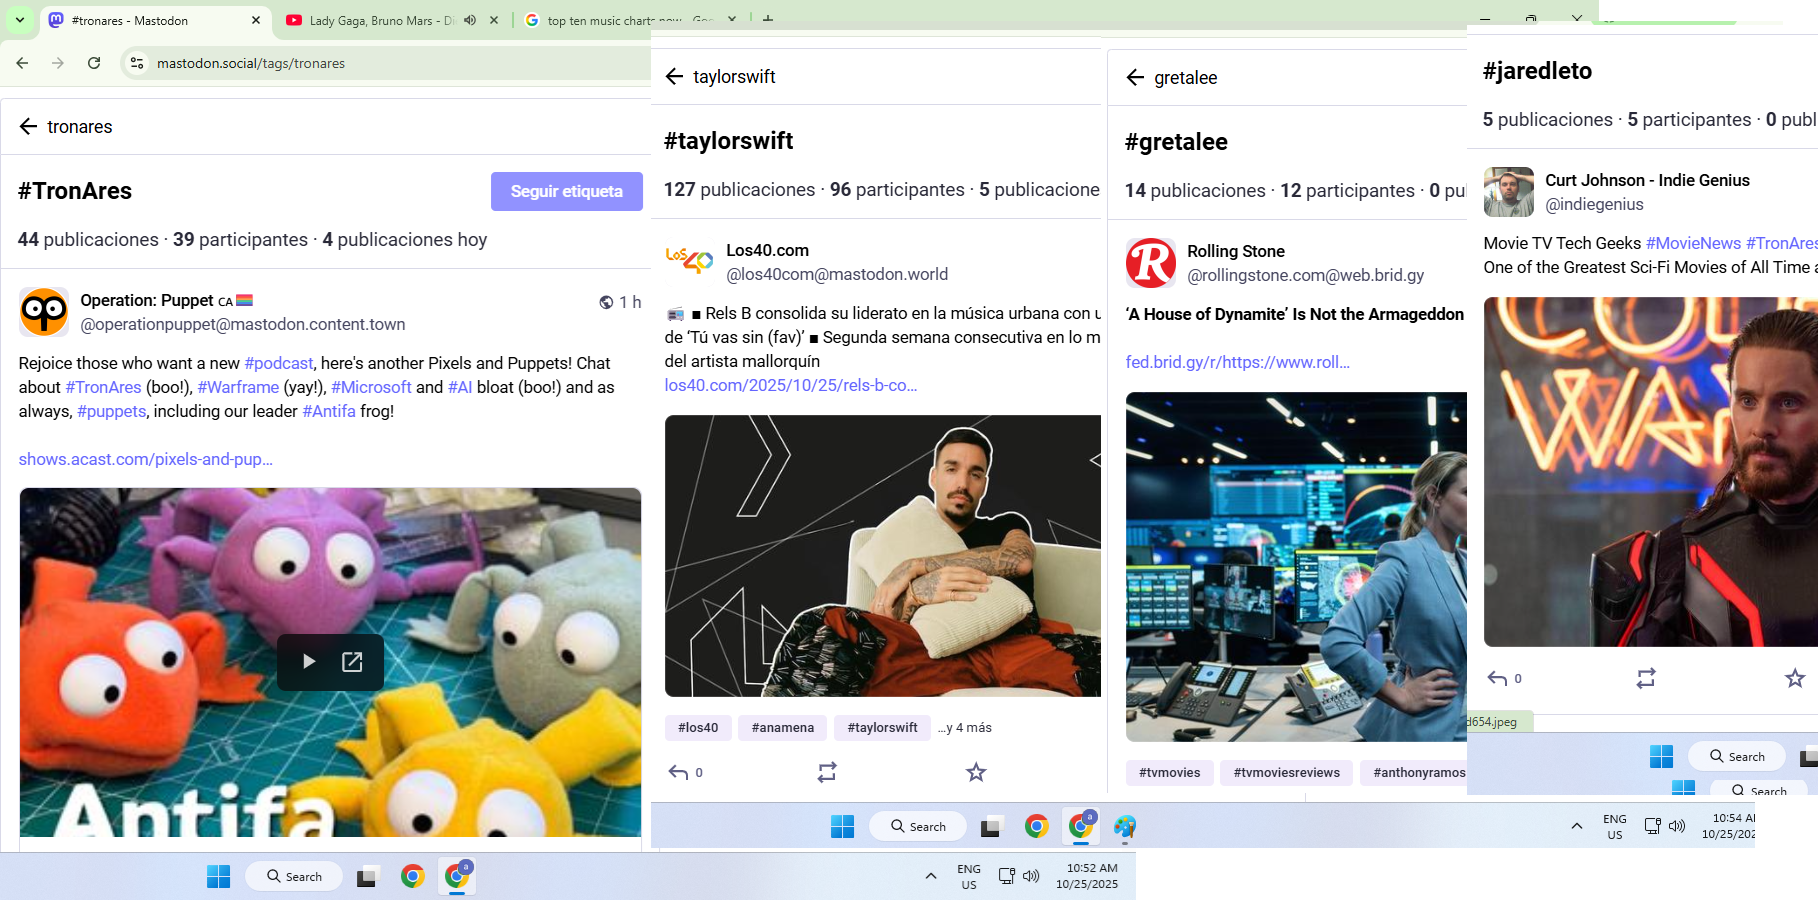Viewport: 1818px width, 901px height.
Task: Open the #podcast hashtag link
Action: (x=279, y=363)
